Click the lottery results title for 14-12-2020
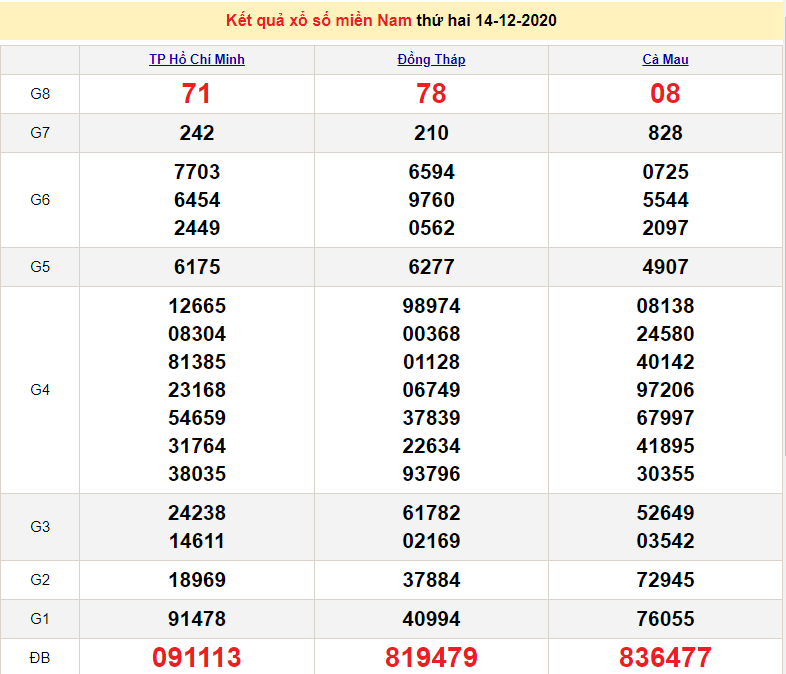This screenshot has width=786, height=674. 391,21
